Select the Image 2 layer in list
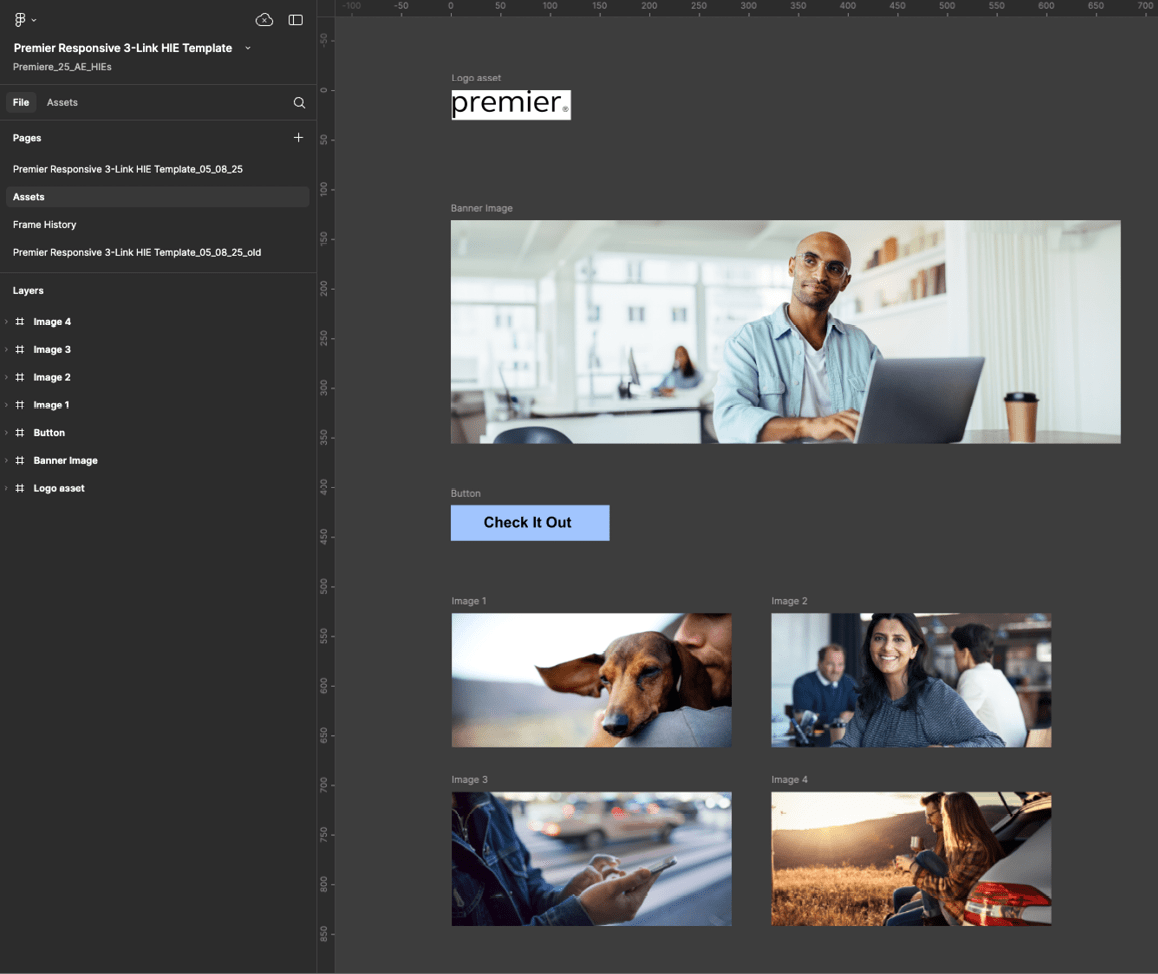 click(52, 378)
